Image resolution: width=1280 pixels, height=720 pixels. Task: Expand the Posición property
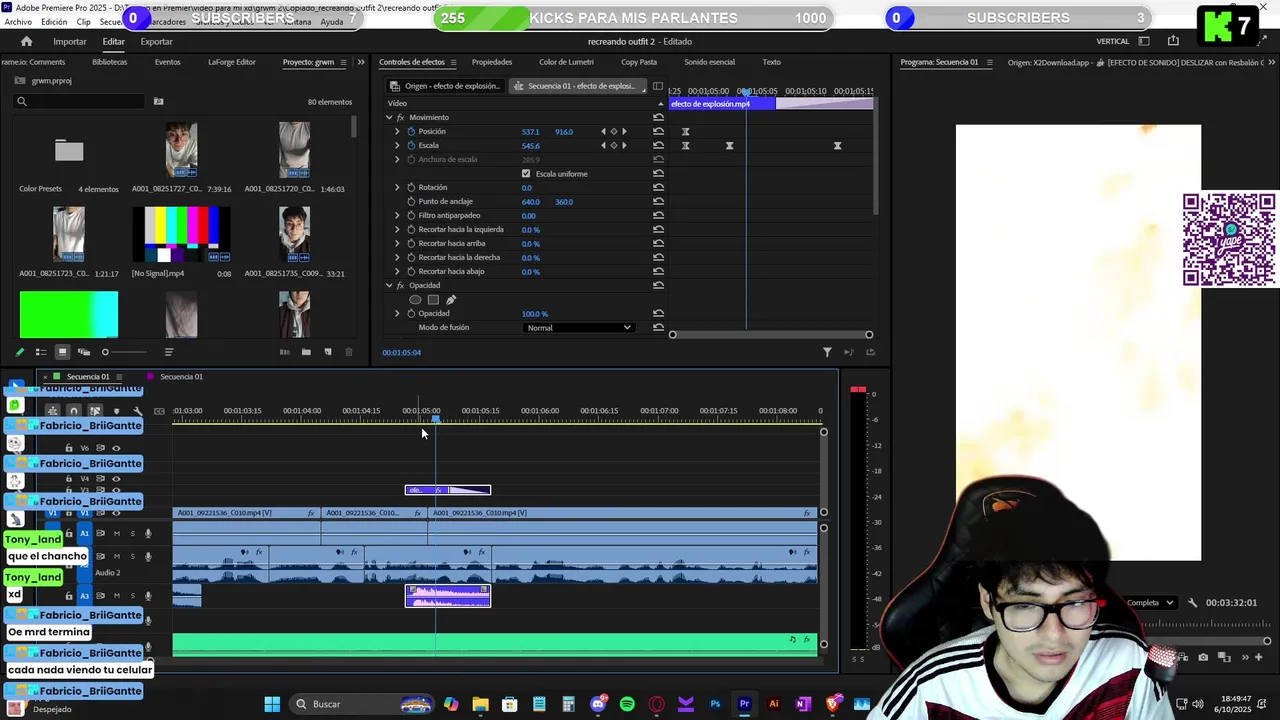click(x=397, y=131)
